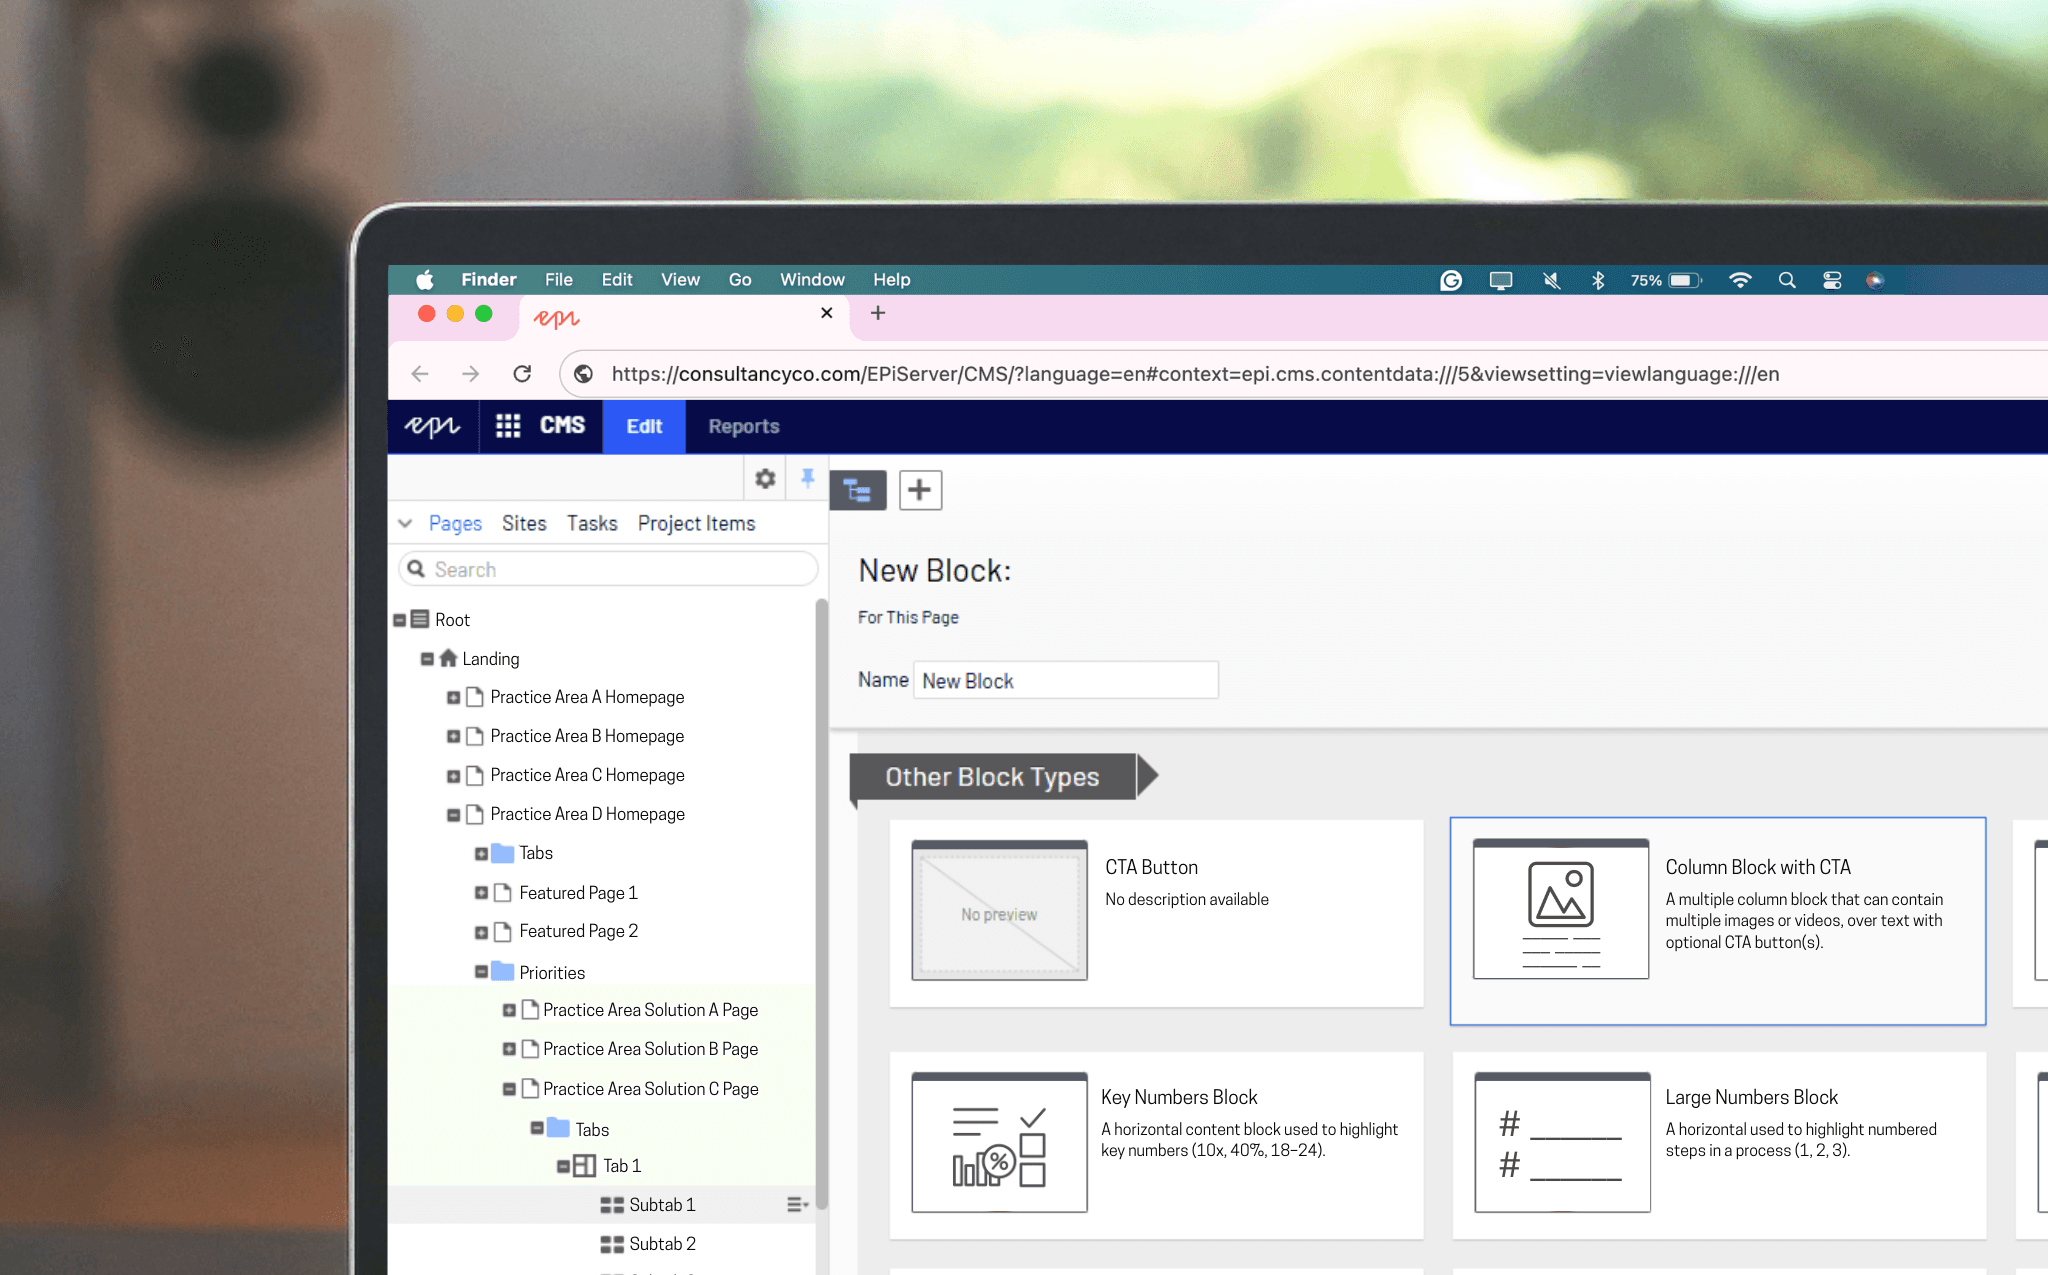Expand Practice Area B Homepage
The width and height of the screenshot is (2048, 1275).
click(x=454, y=737)
